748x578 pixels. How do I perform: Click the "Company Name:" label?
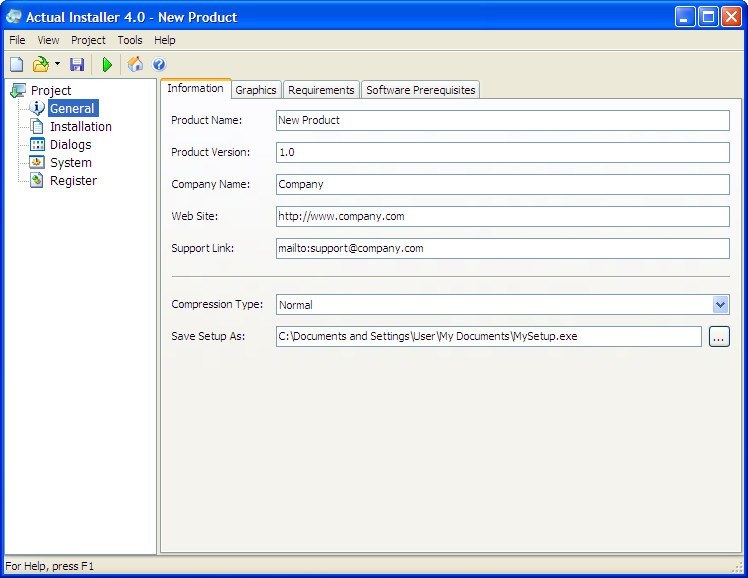pyautogui.click(x=210, y=184)
